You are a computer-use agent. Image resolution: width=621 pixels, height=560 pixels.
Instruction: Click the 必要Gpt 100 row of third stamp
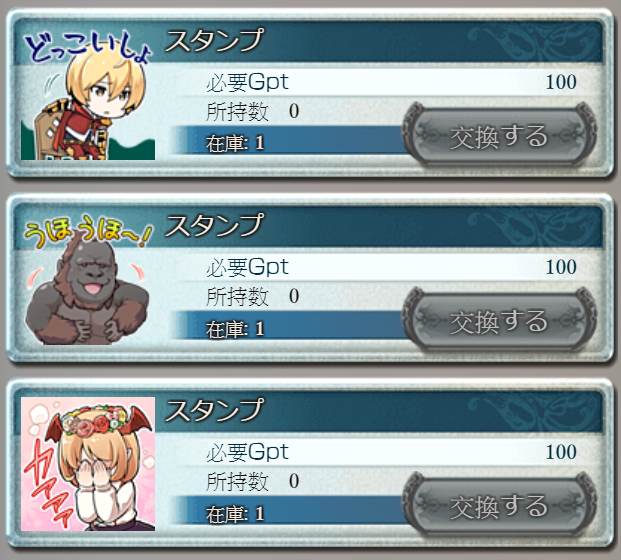click(x=390, y=452)
